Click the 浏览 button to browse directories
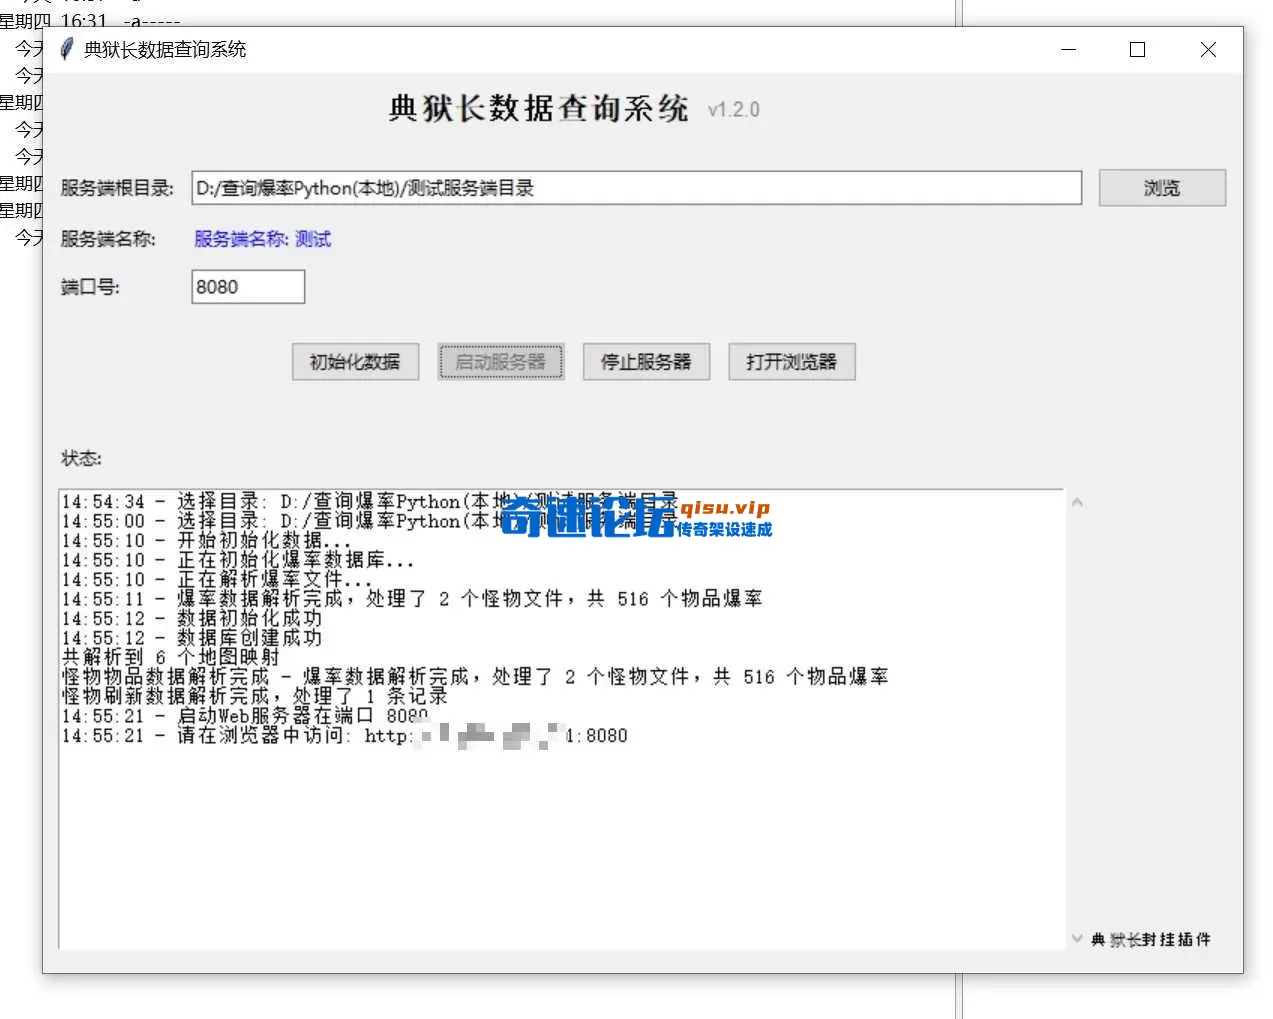The image size is (1273, 1019). (x=1161, y=187)
